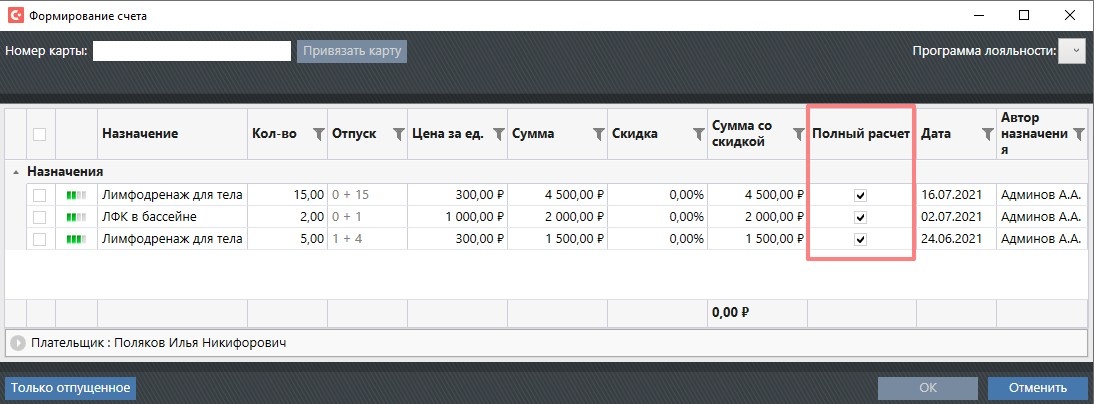This screenshot has height=404, width=1094.
Task: Click Привязать карту button
Action: pyautogui.click(x=352, y=51)
